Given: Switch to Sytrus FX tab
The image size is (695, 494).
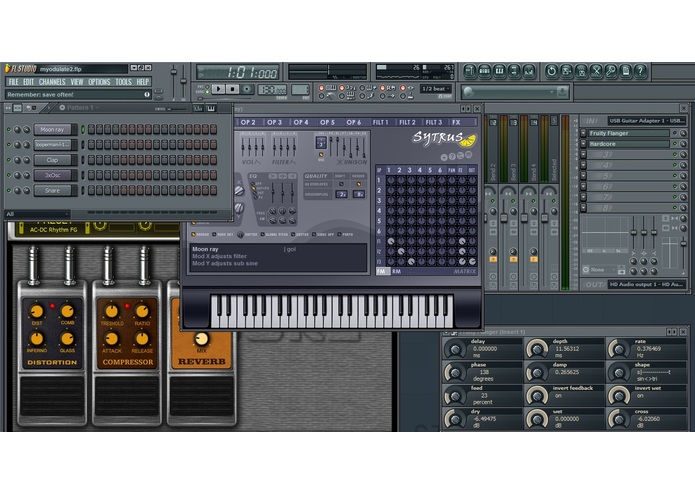Looking at the screenshot, I should pyautogui.click(x=457, y=122).
